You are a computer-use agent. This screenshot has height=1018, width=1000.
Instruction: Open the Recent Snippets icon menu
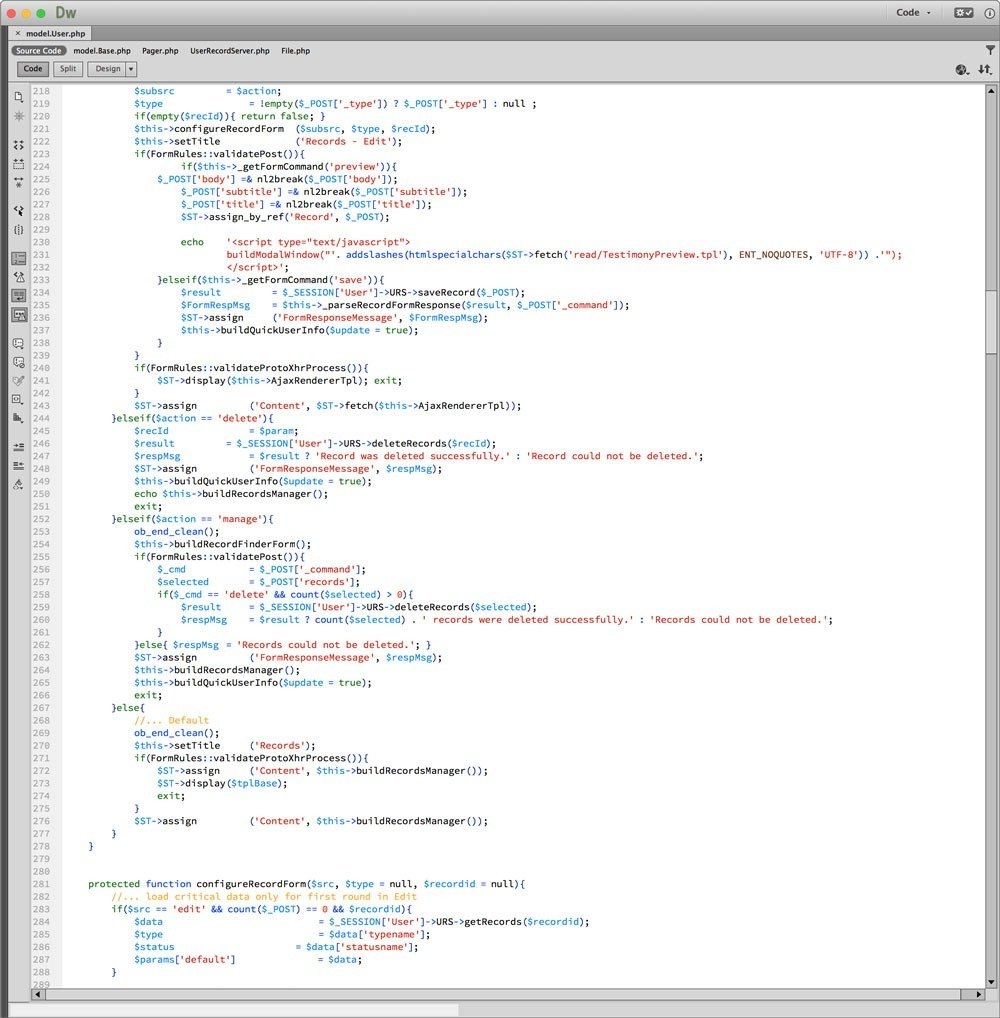[18, 400]
